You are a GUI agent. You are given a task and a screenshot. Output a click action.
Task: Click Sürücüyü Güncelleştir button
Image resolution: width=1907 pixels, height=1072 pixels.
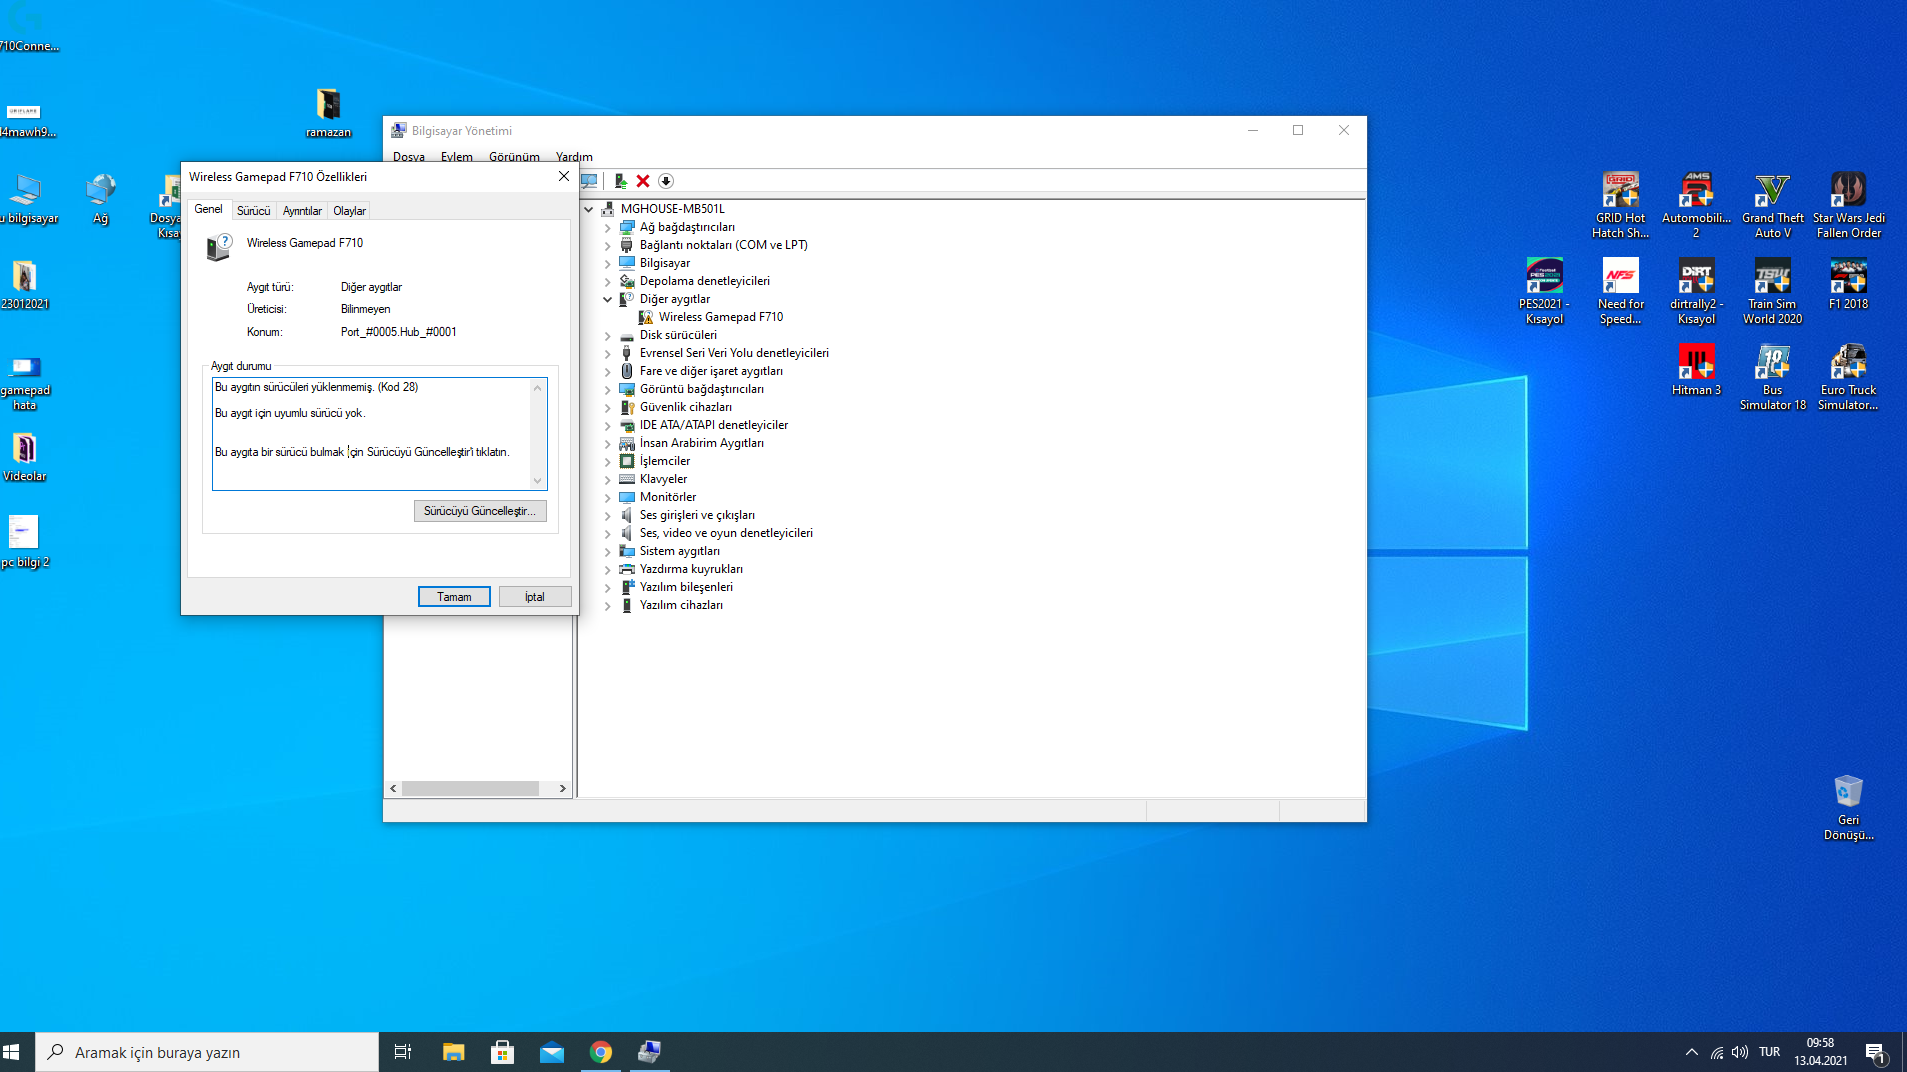(x=480, y=511)
